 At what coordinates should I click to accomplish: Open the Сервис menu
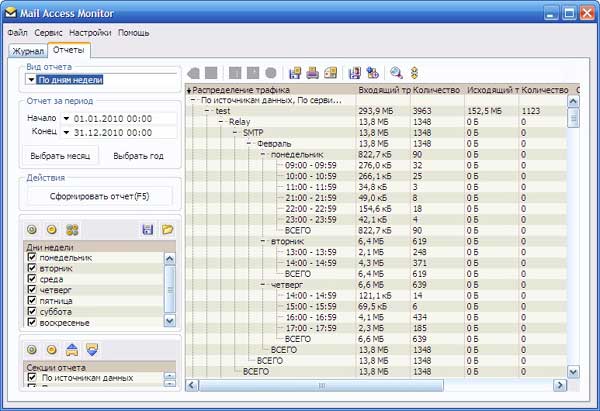tap(48, 33)
